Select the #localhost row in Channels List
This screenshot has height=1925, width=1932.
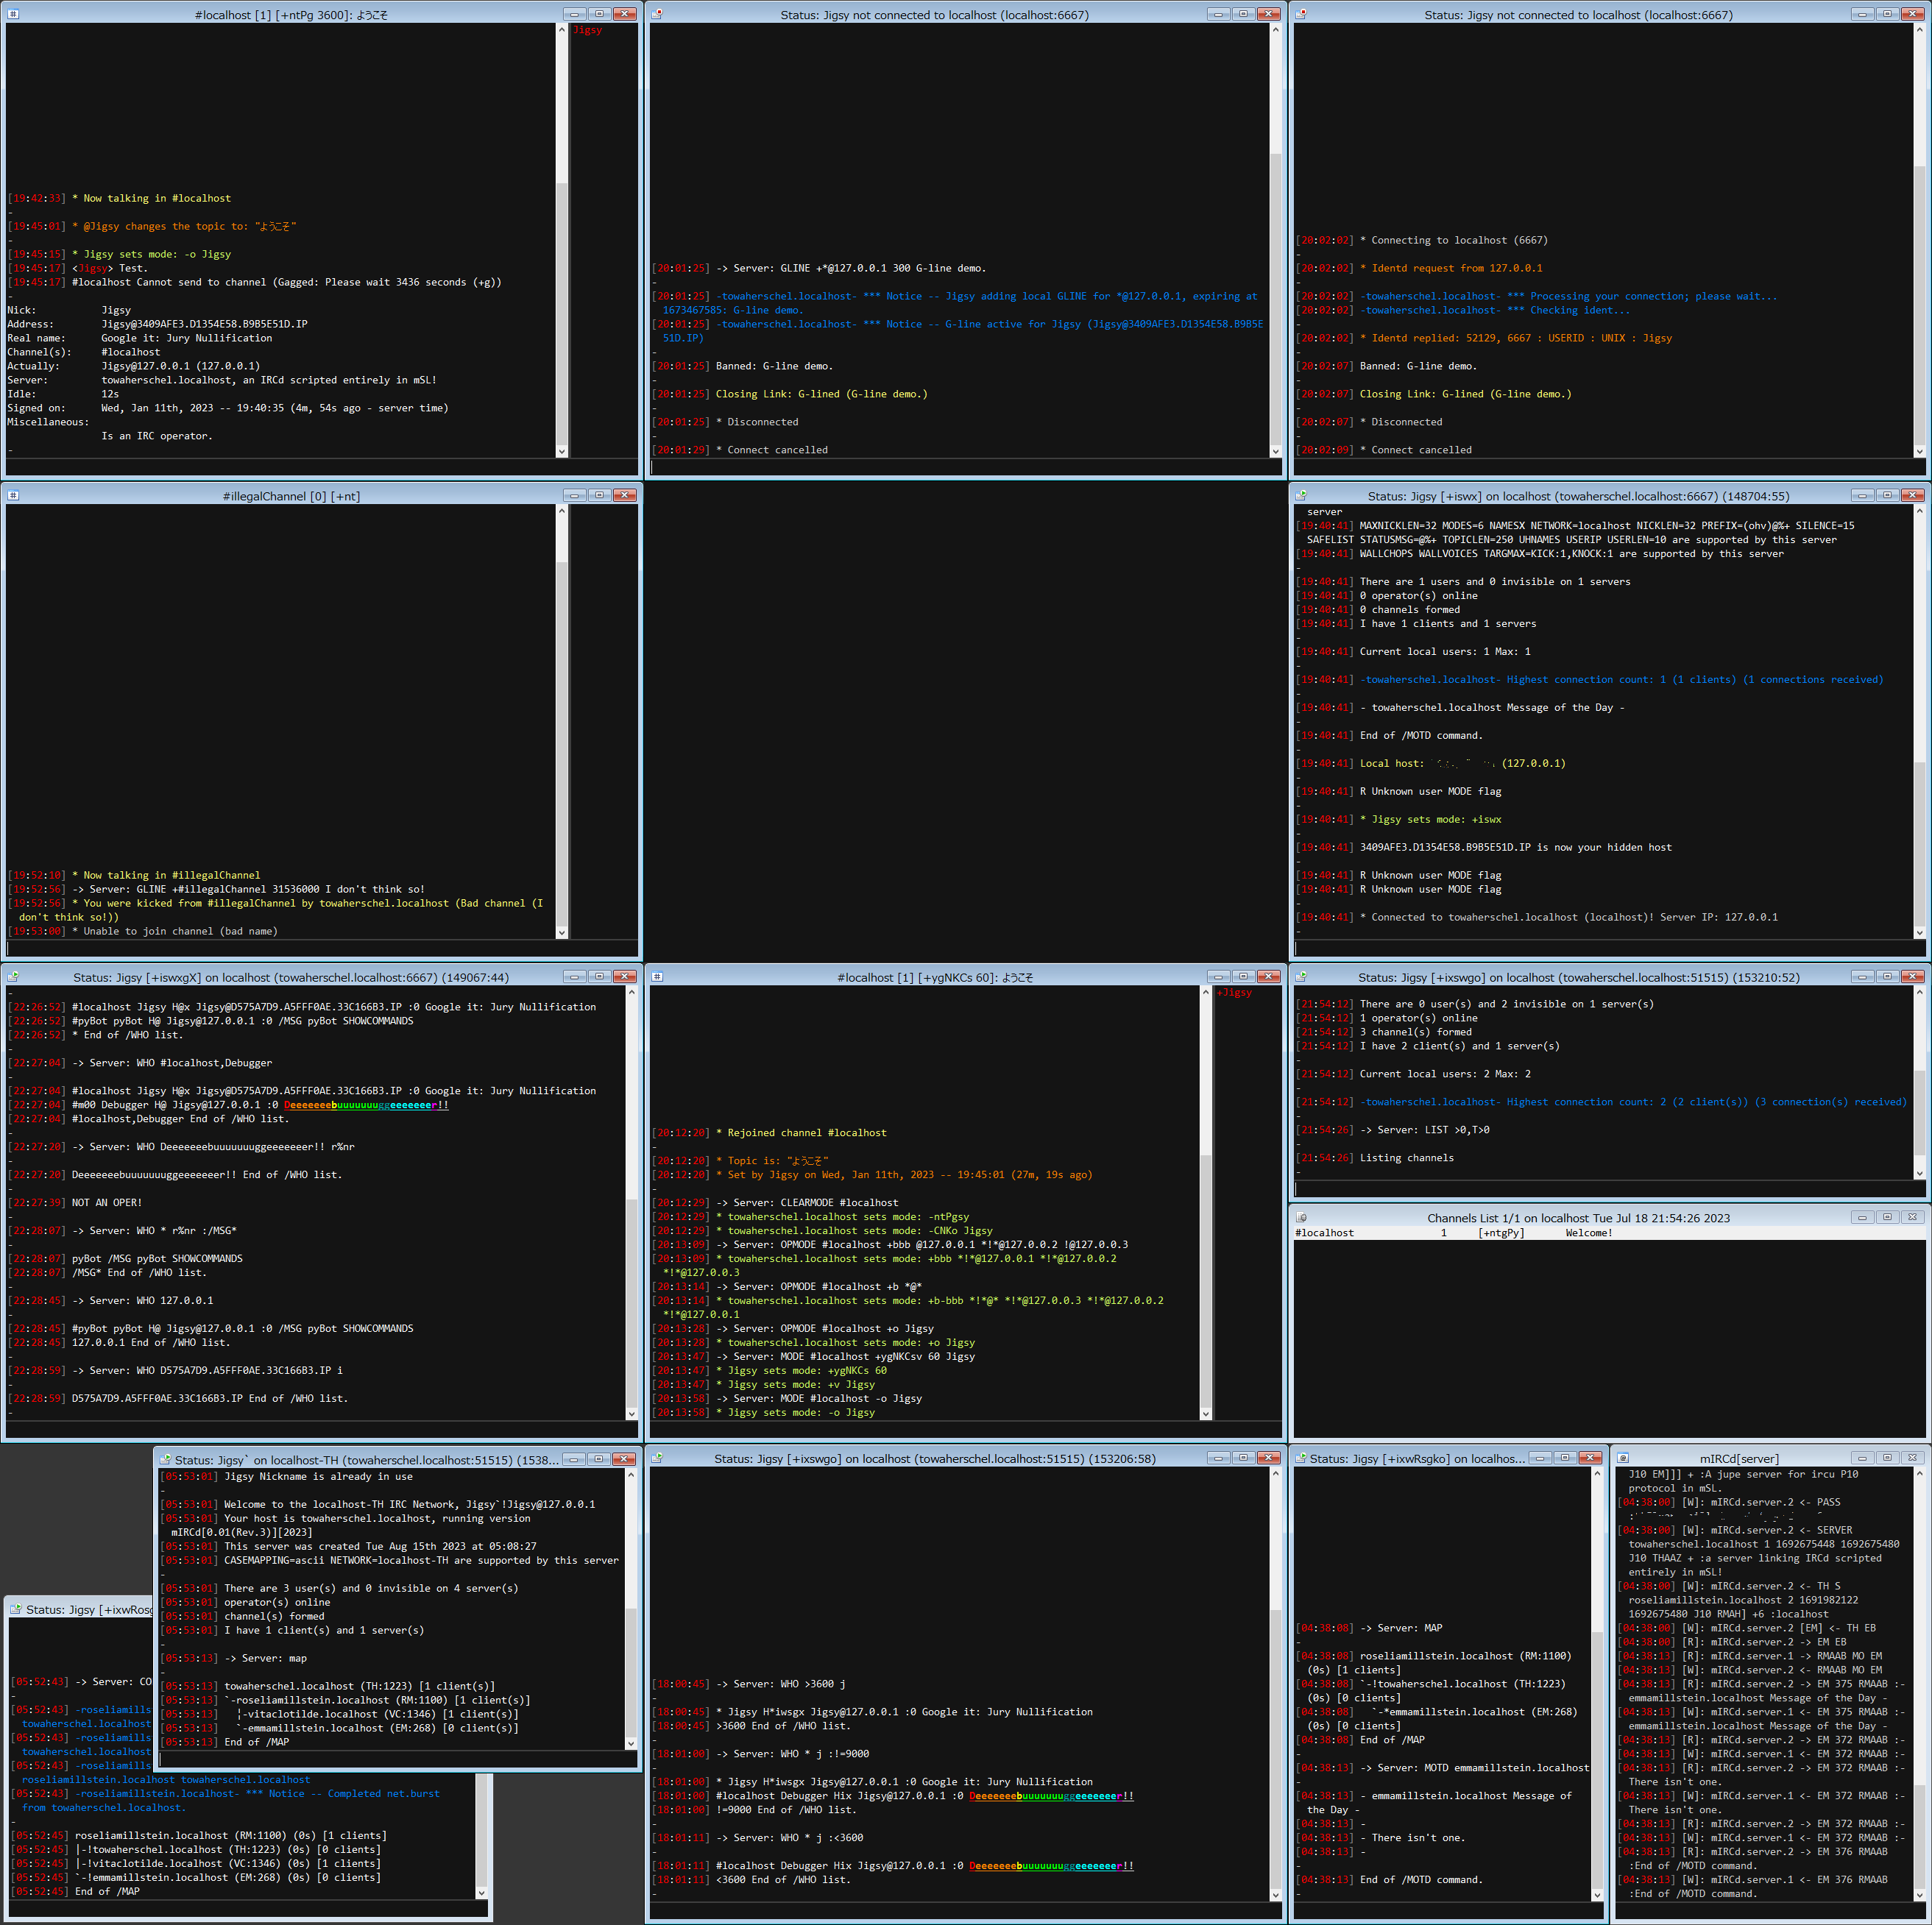pos(1609,1233)
